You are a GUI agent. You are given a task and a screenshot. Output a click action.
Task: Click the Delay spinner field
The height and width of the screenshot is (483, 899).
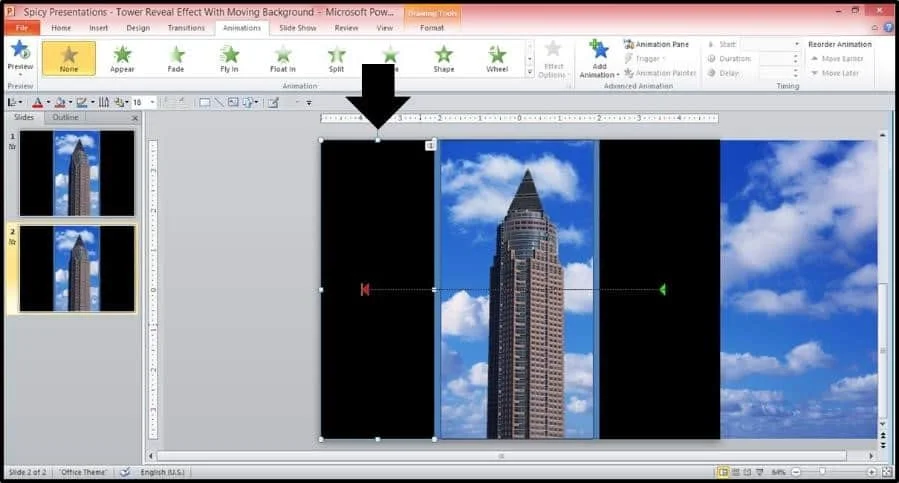click(x=779, y=73)
